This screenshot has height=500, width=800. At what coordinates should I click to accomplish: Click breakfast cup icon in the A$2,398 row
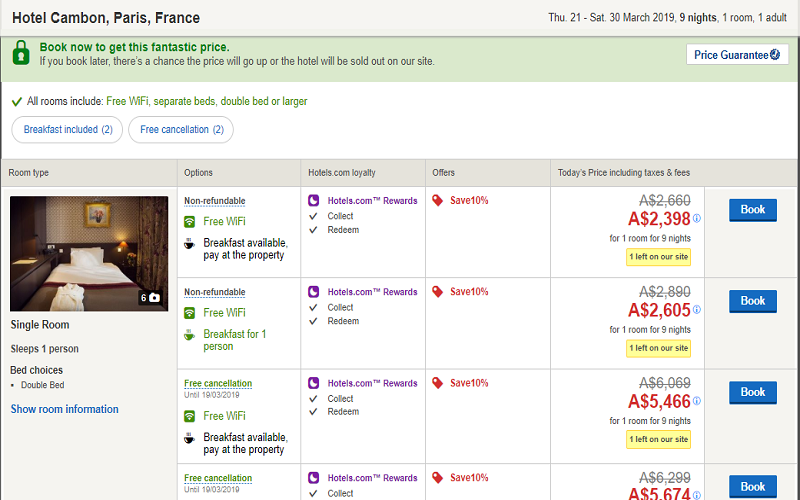pyautogui.click(x=189, y=244)
